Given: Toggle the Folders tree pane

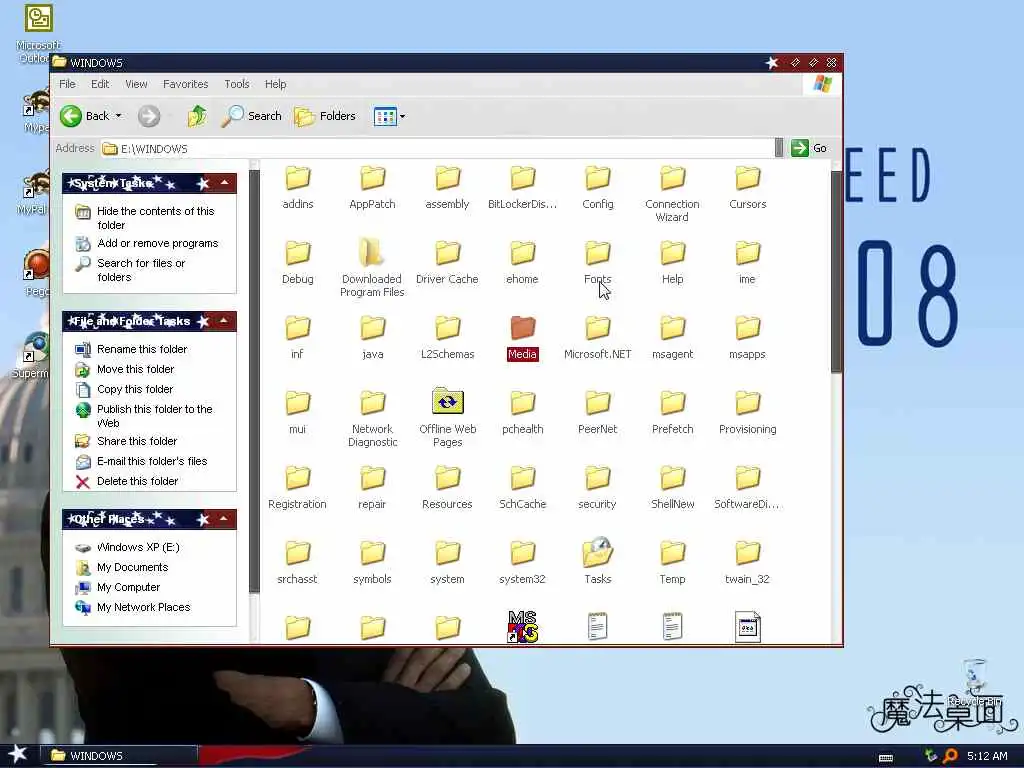Looking at the screenshot, I should tap(325, 116).
